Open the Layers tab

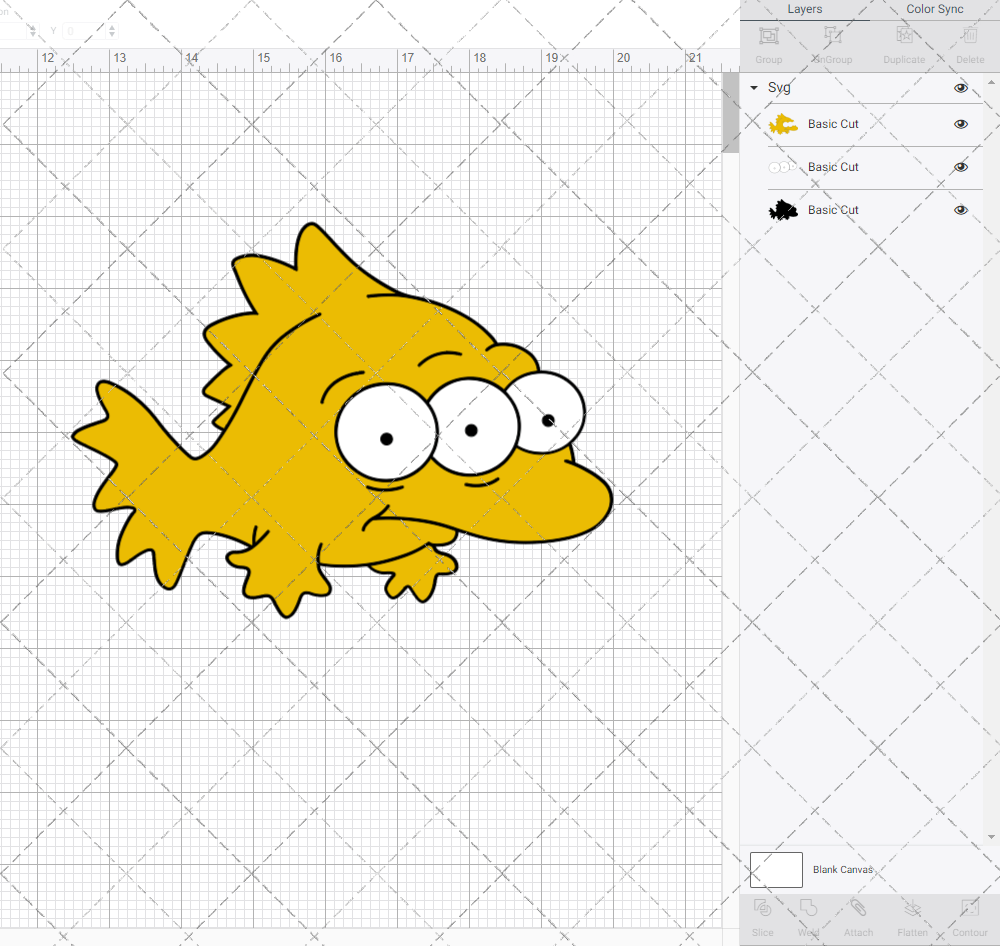click(804, 9)
